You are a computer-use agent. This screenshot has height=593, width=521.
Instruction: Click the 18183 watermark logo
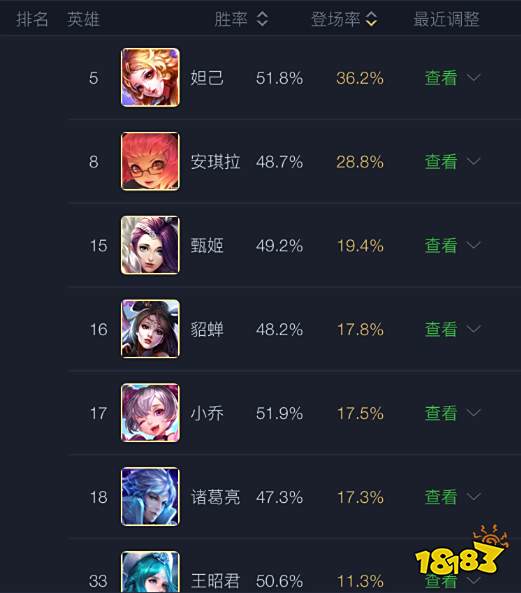pyautogui.click(x=461, y=550)
